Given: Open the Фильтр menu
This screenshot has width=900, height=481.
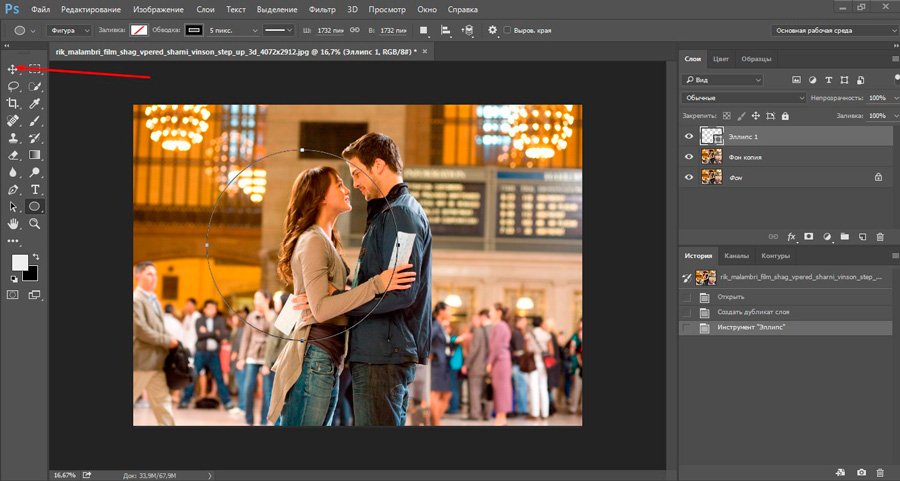Looking at the screenshot, I should [322, 10].
